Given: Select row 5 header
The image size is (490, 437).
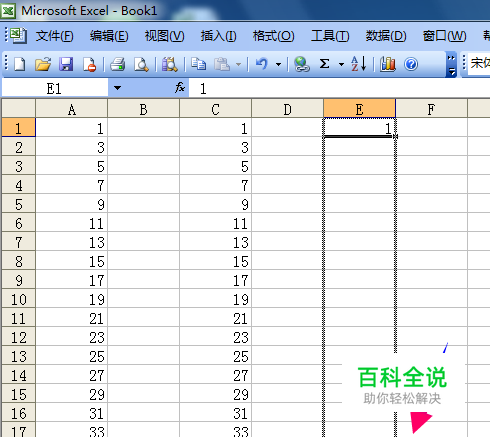Looking at the screenshot, I should click(x=18, y=204).
